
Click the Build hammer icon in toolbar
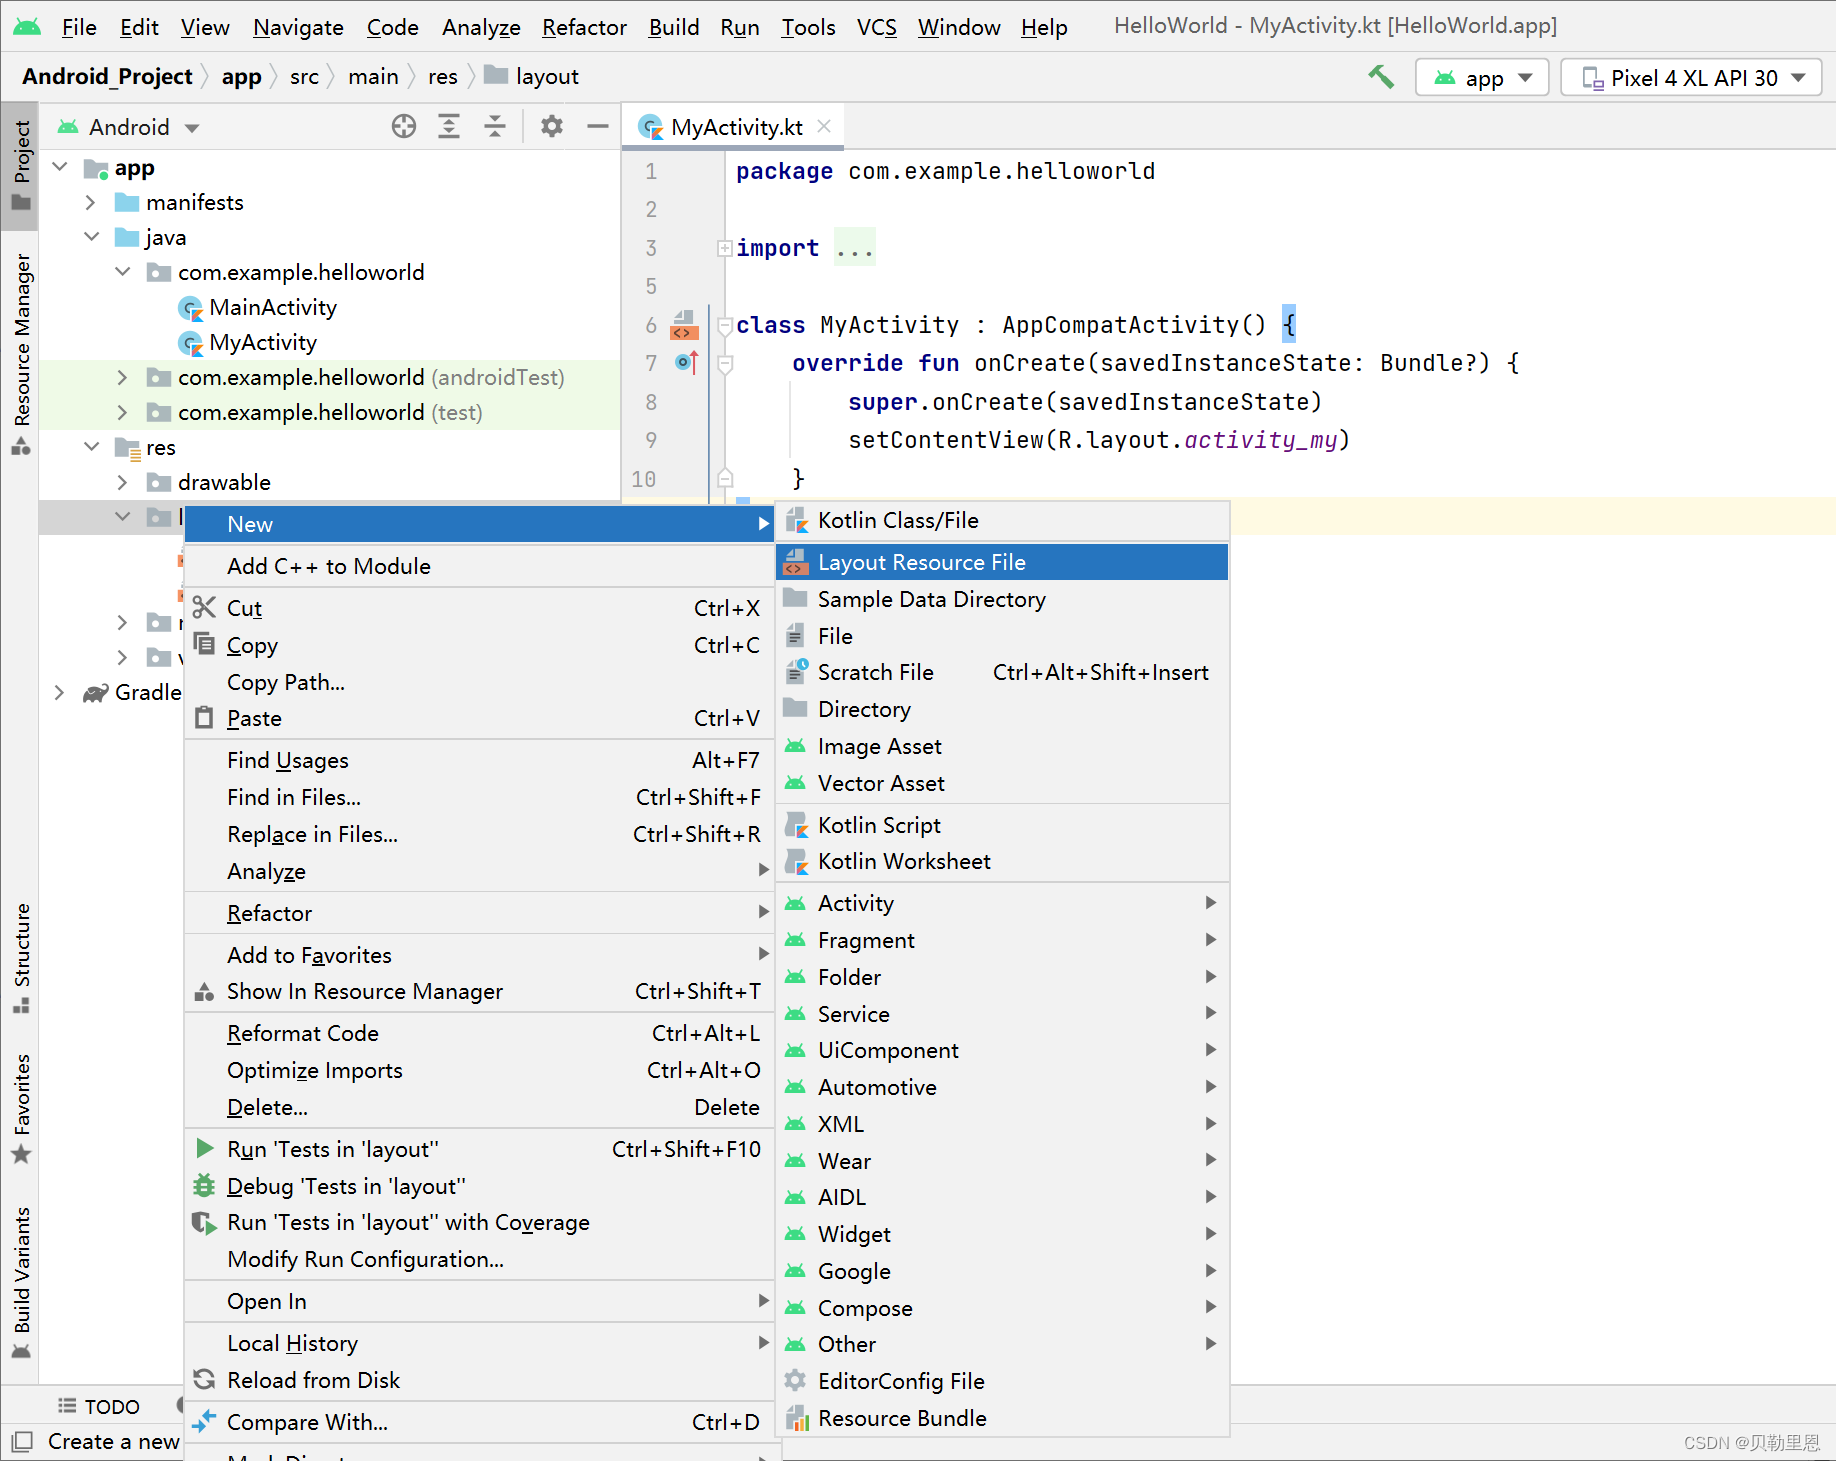point(1381,77)
